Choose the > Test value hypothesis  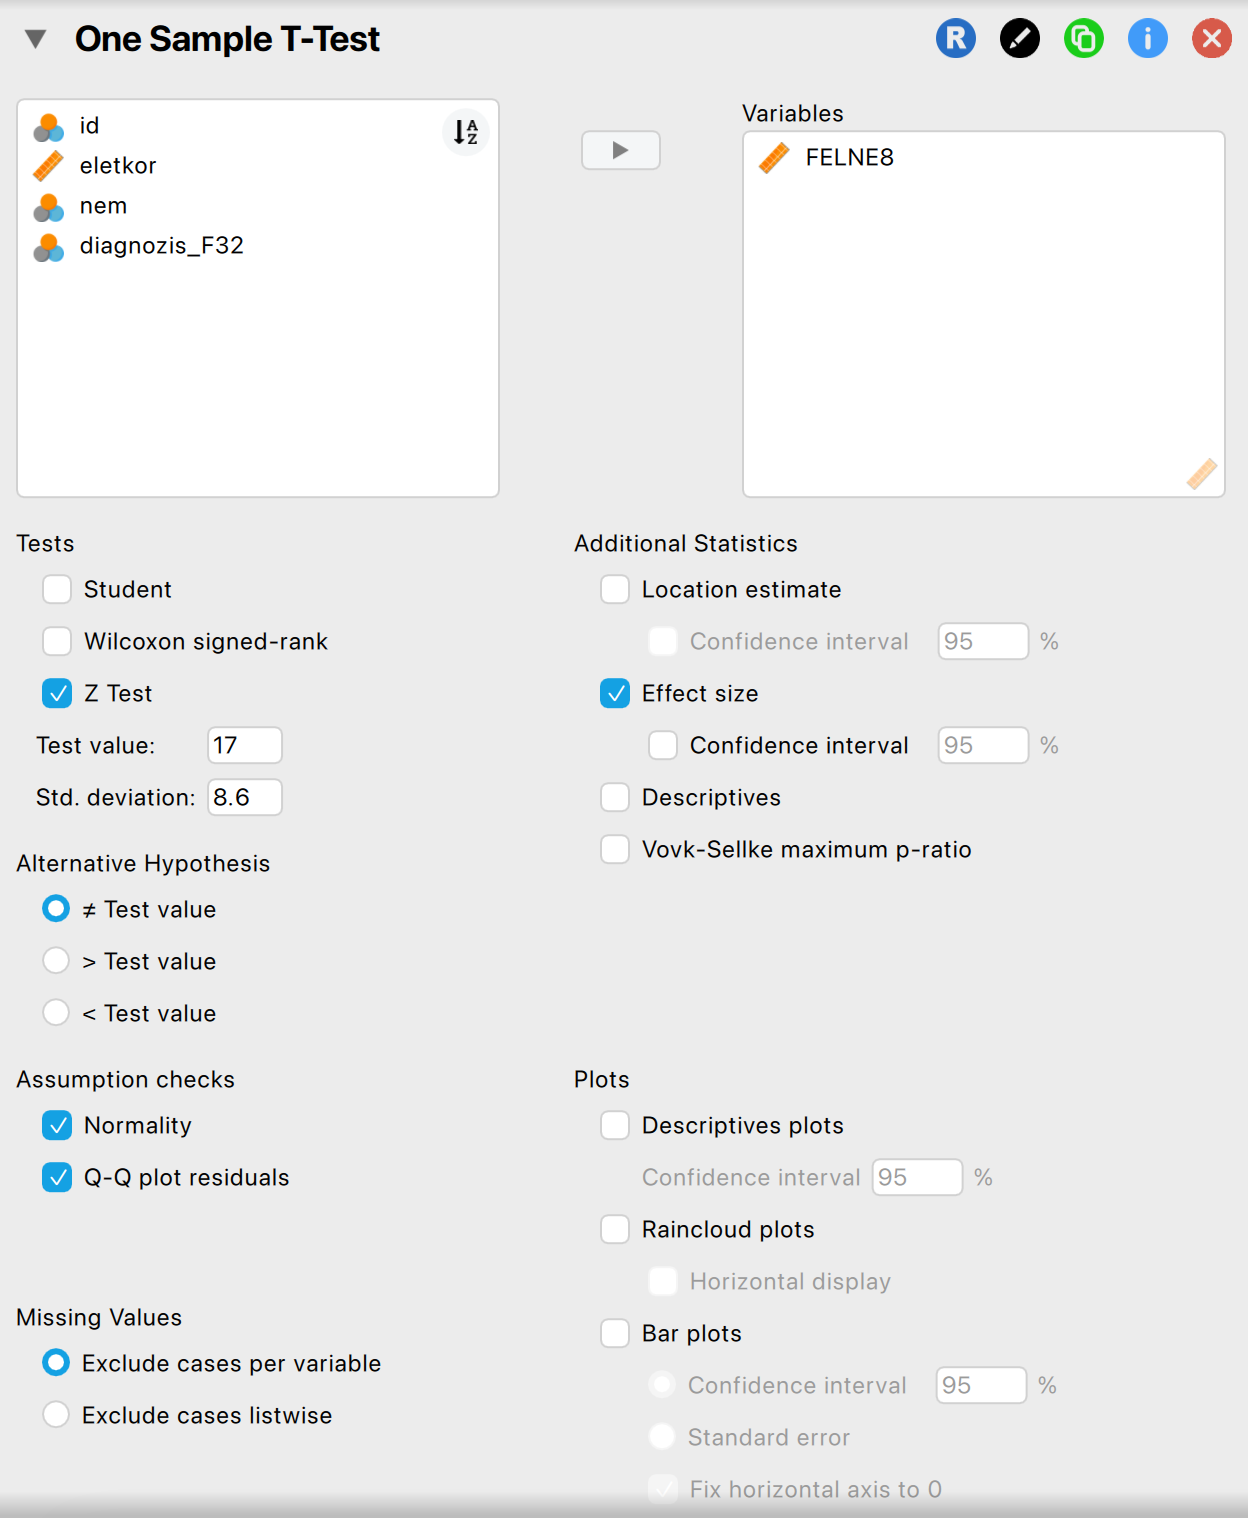pos(56,961)
